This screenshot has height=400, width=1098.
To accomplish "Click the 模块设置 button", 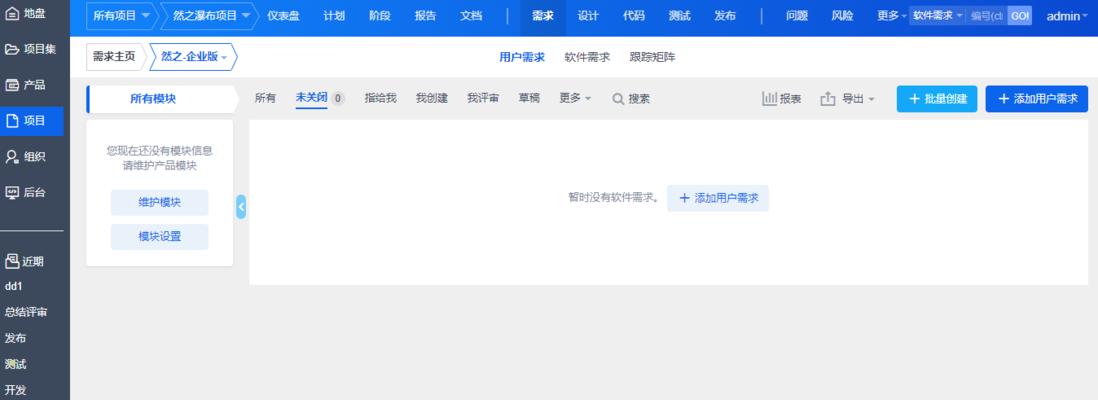I will (x=160, y=237).
